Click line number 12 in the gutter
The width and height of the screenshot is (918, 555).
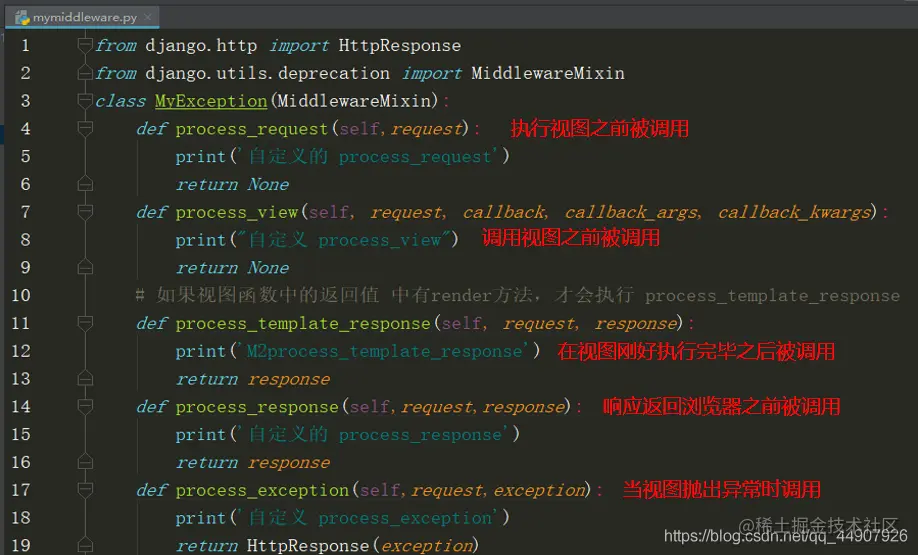click(x=20, y=351)
